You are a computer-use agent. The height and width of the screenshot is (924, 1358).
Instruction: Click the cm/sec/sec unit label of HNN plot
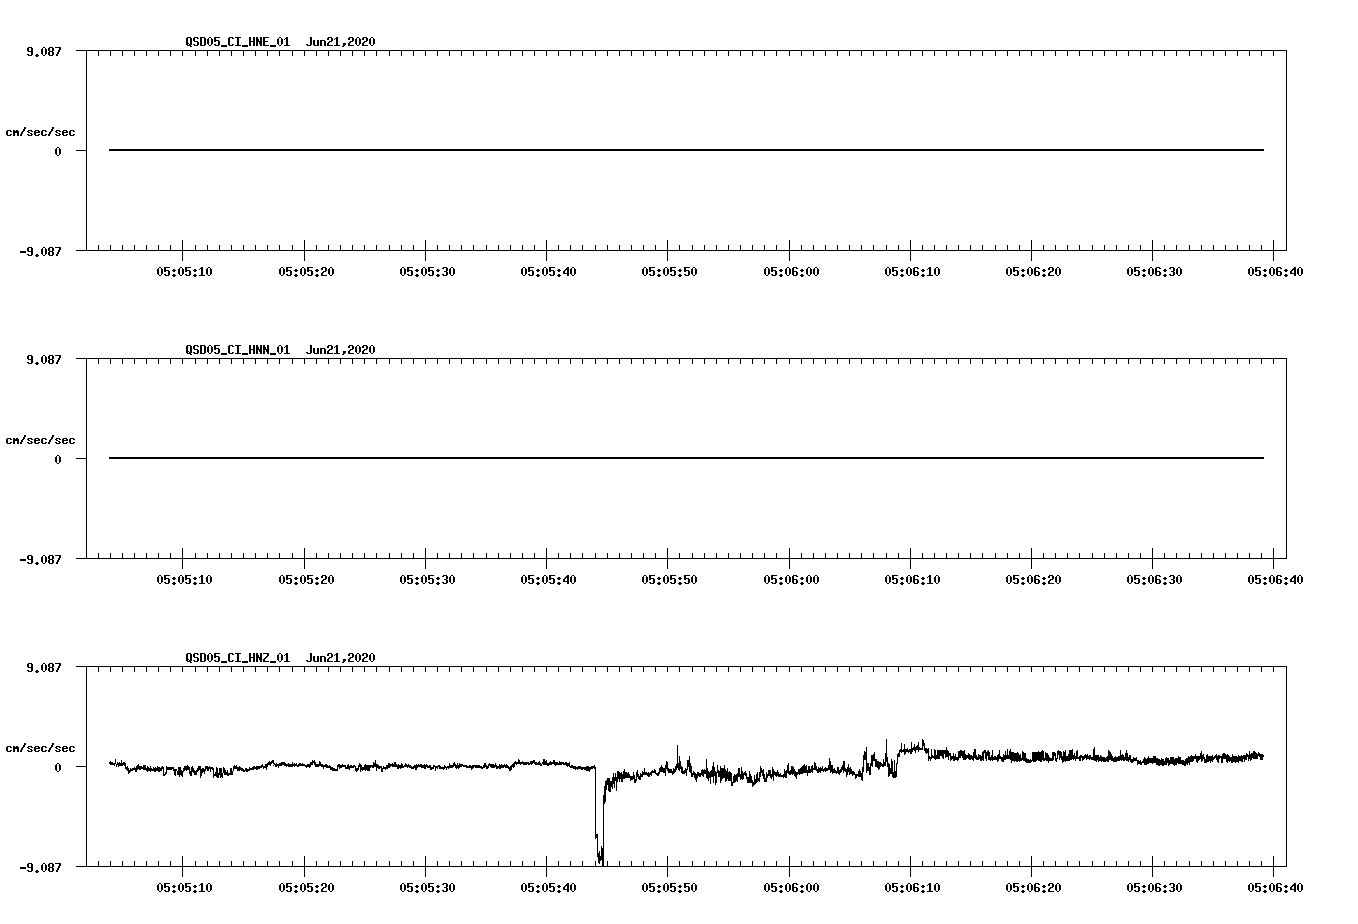pos(40,440)
